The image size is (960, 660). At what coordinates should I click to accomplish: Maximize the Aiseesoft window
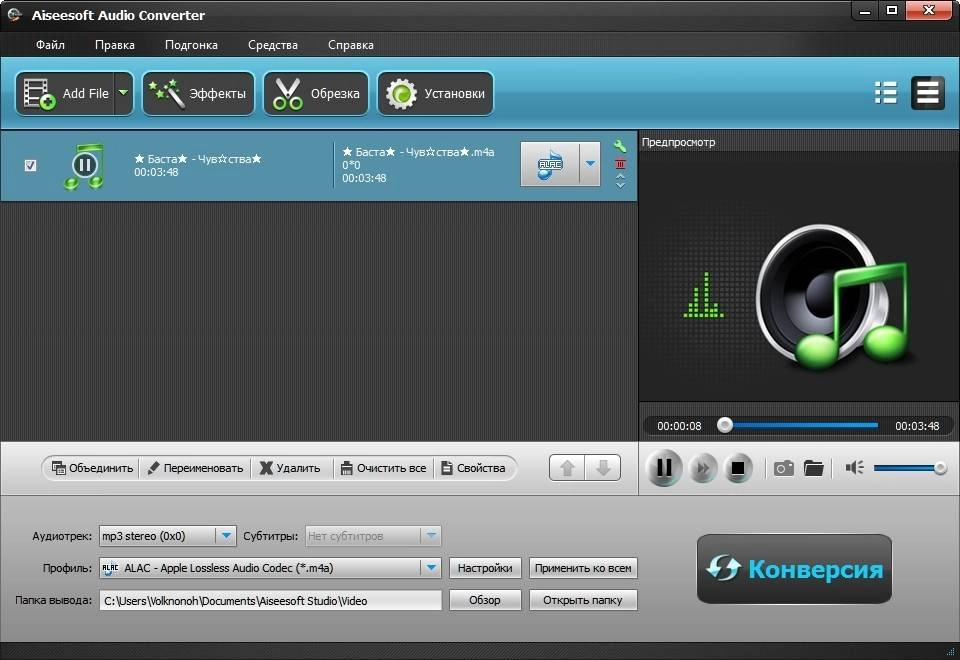(x=892, y=11)
